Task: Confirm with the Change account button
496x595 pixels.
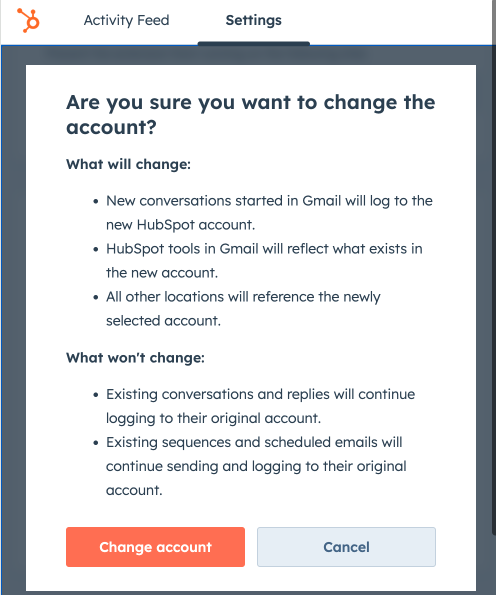Action: (155, 547)
